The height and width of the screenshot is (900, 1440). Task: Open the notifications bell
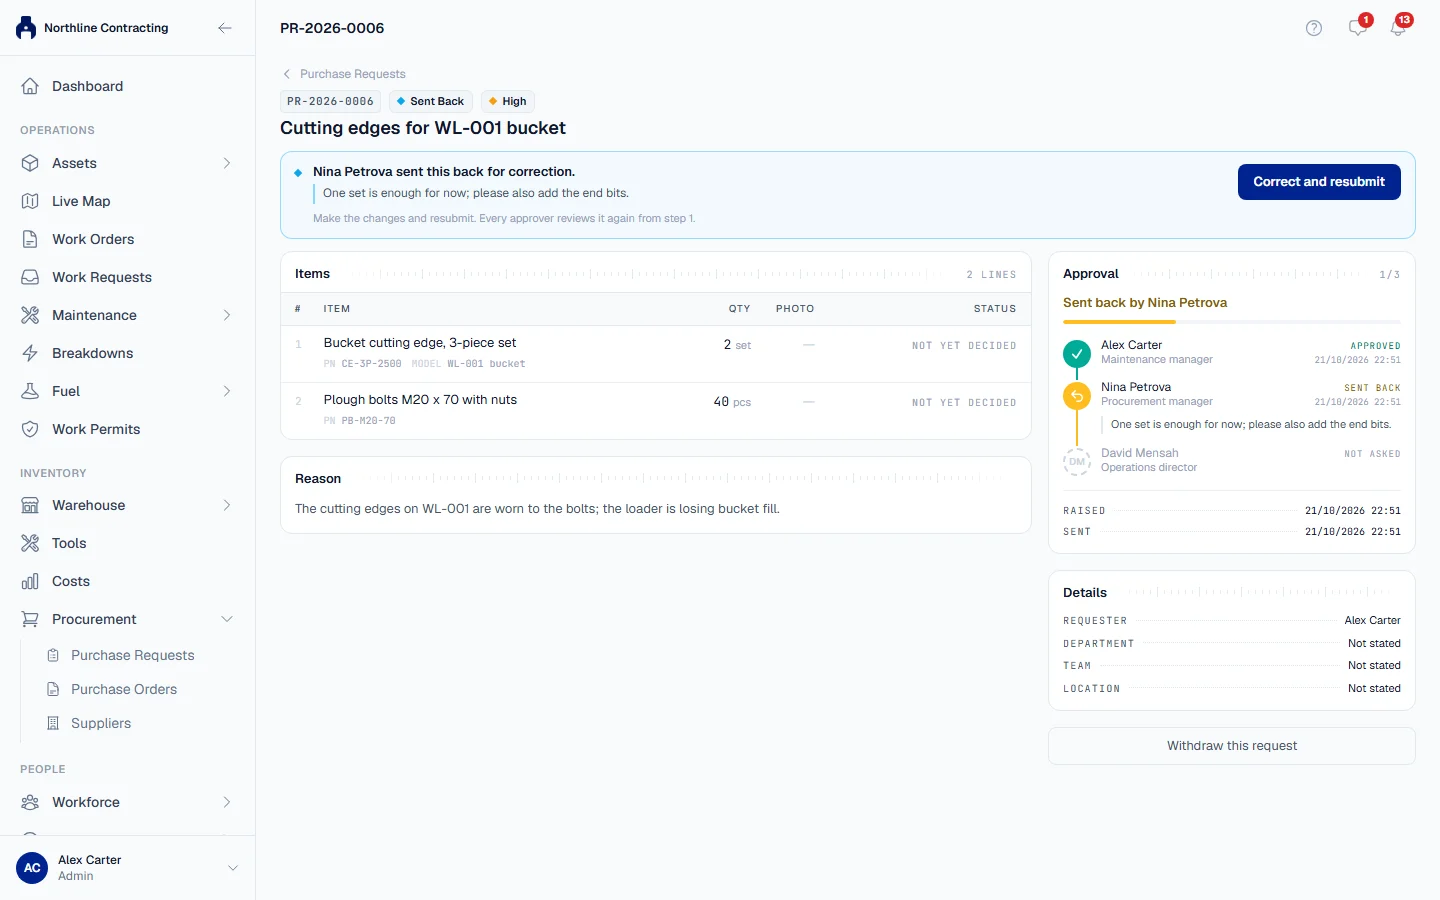tap(1398, 28)
